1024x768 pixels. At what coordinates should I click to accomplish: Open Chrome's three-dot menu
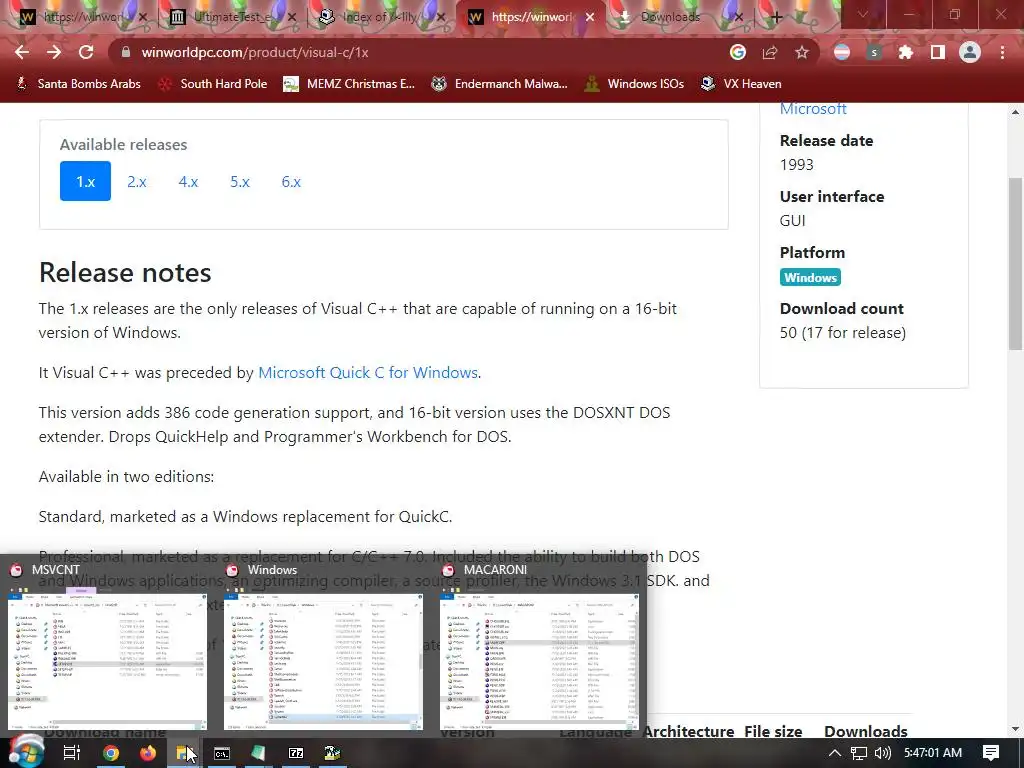1002,52
